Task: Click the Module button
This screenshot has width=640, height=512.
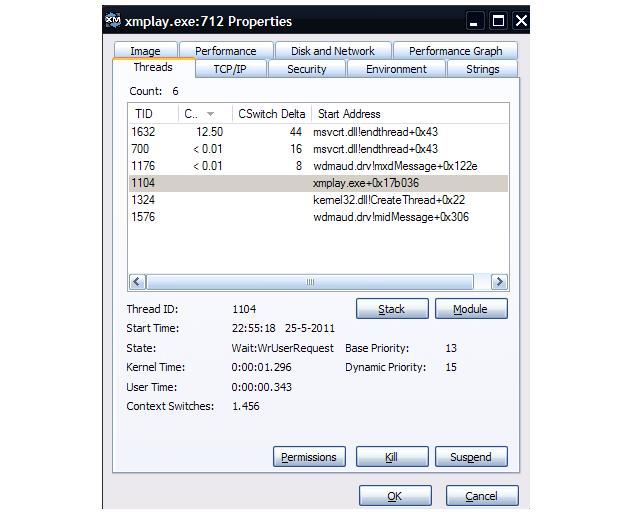Action: point(471,309)
